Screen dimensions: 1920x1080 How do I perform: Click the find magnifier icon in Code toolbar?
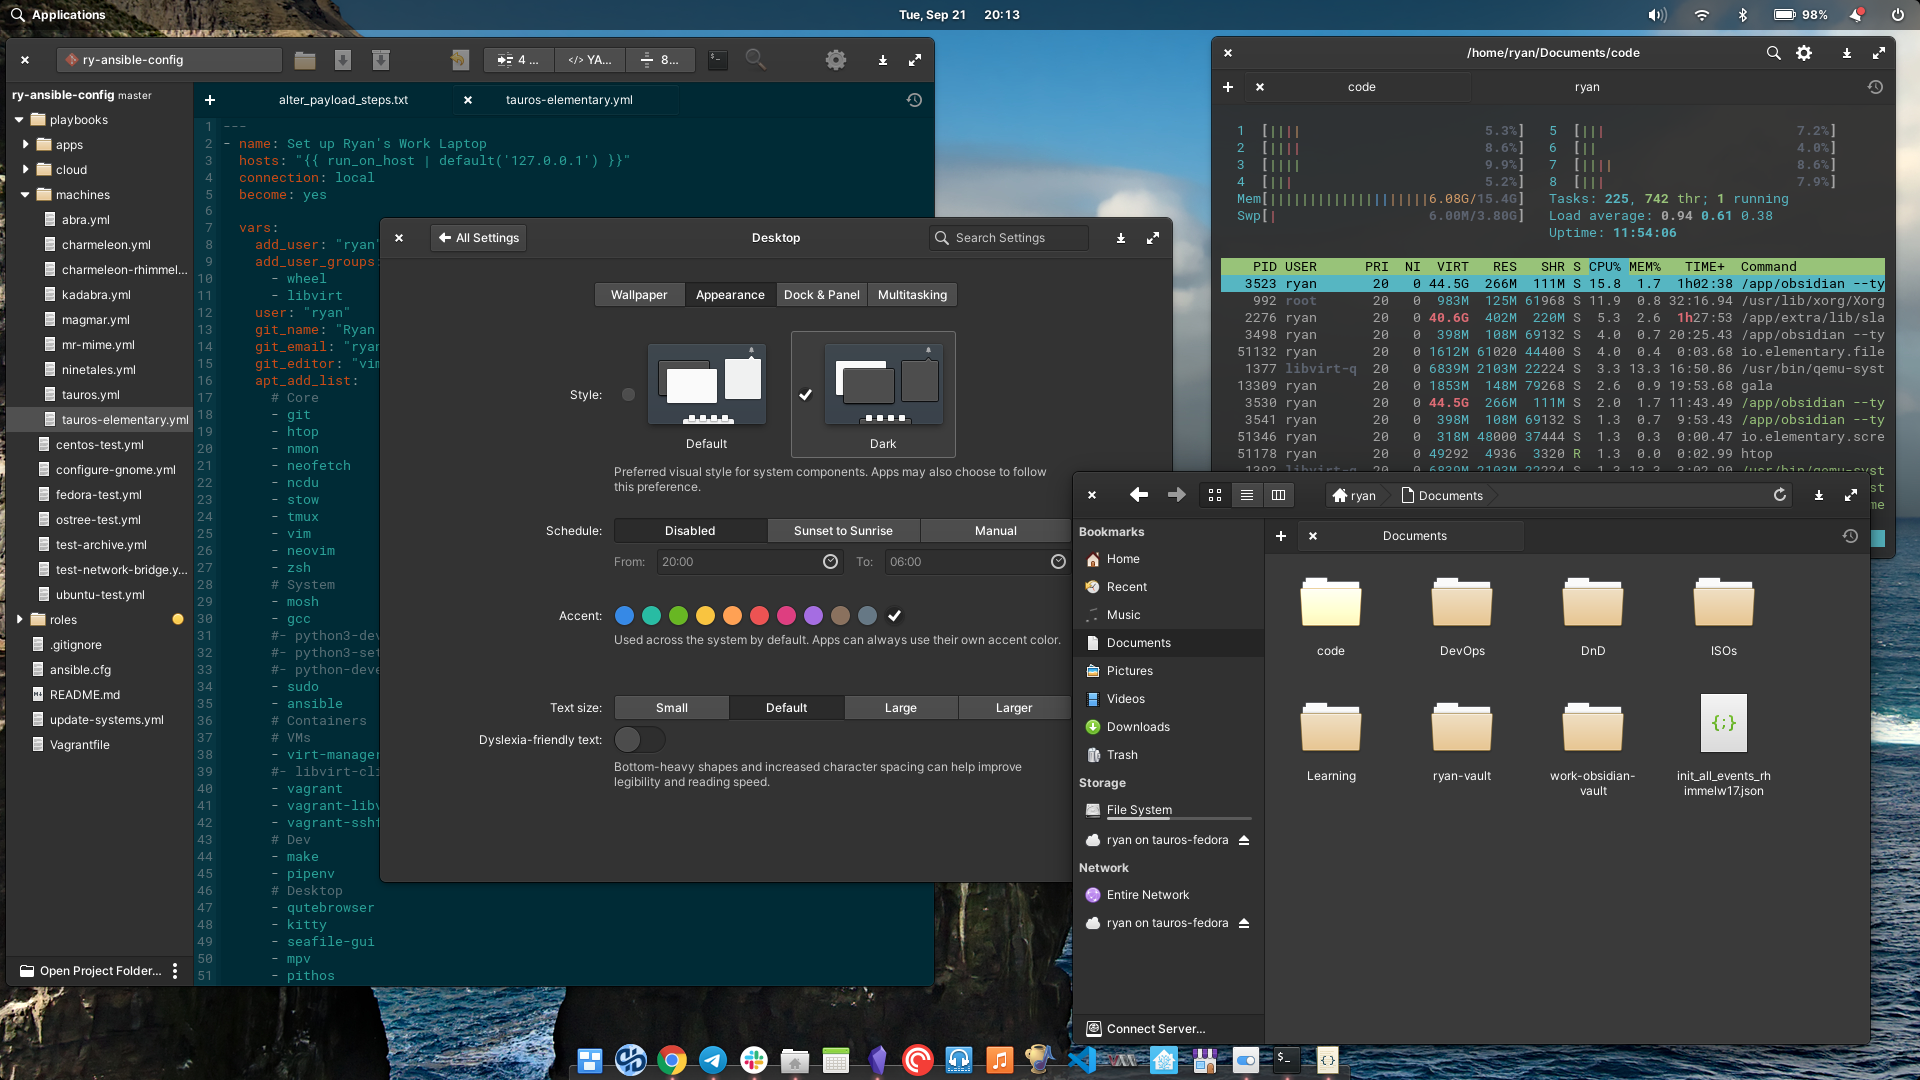coord(756,60)
